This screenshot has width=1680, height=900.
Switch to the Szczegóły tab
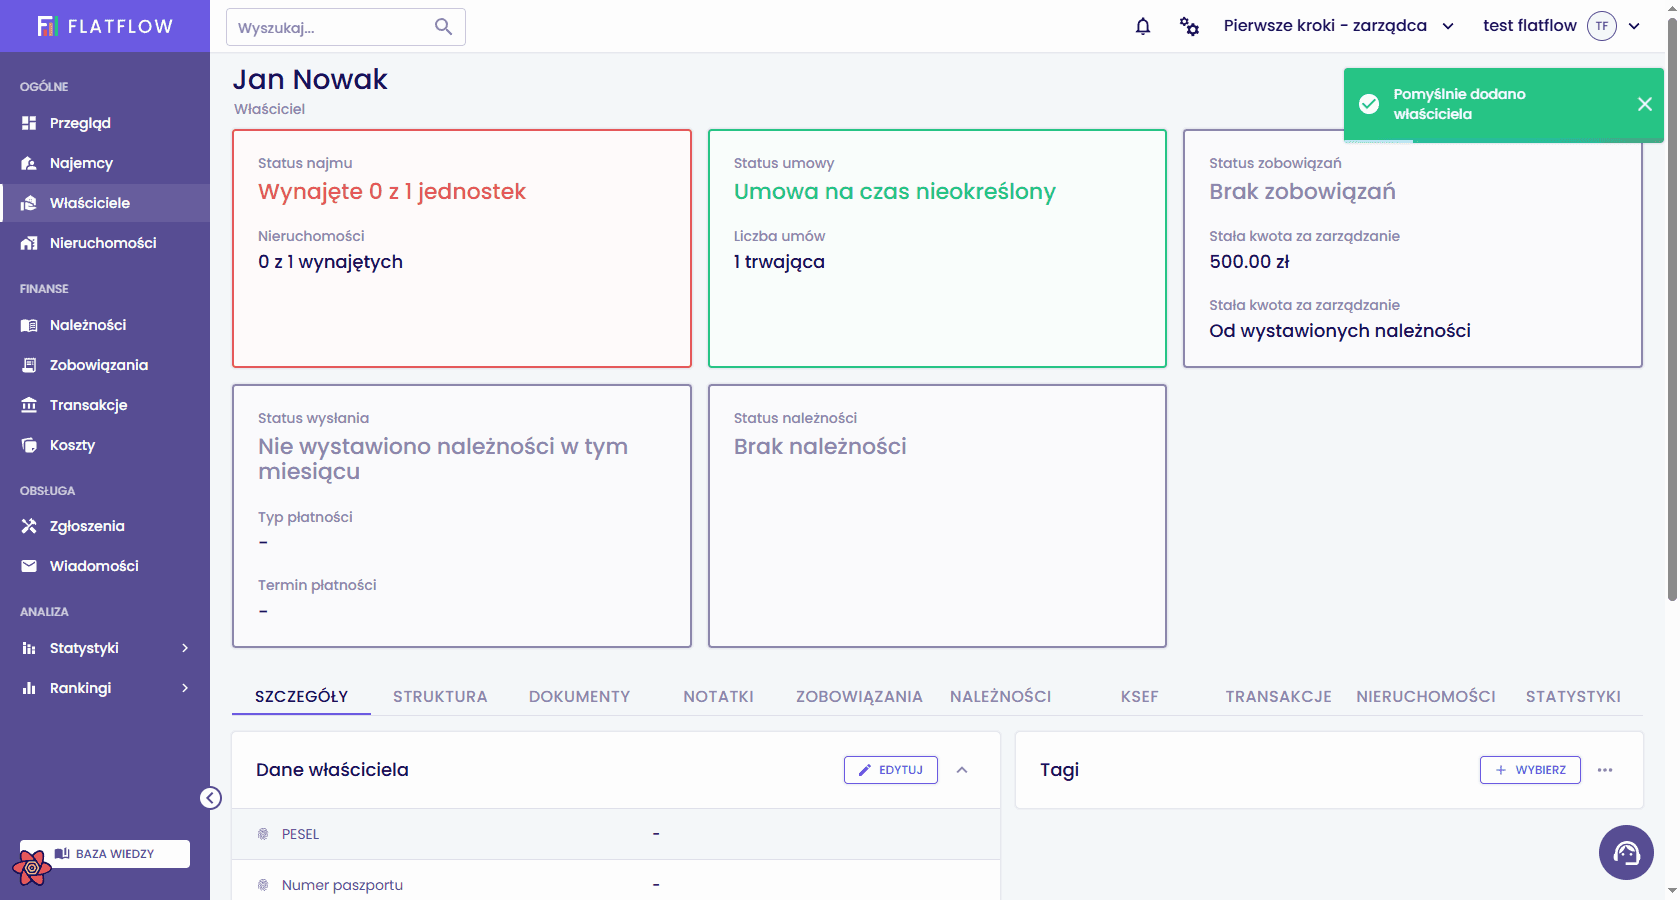301,696
